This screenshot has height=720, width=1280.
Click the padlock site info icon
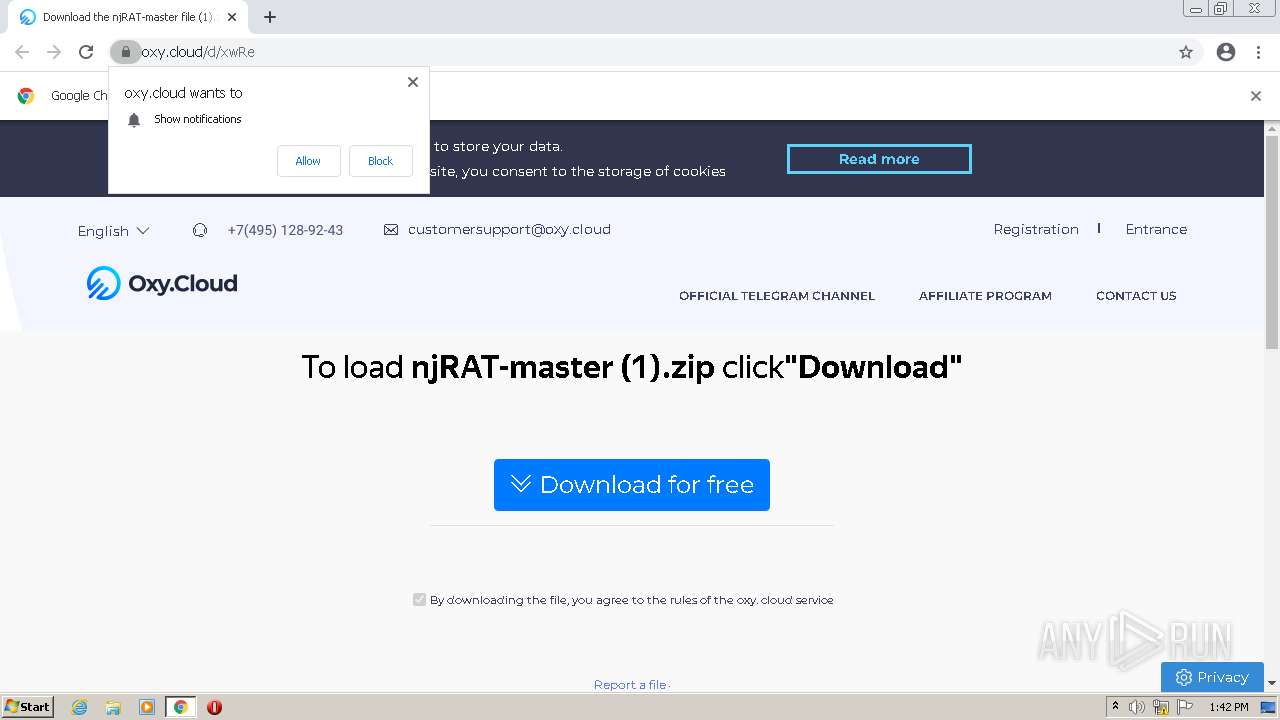click(x=125, y=52)
